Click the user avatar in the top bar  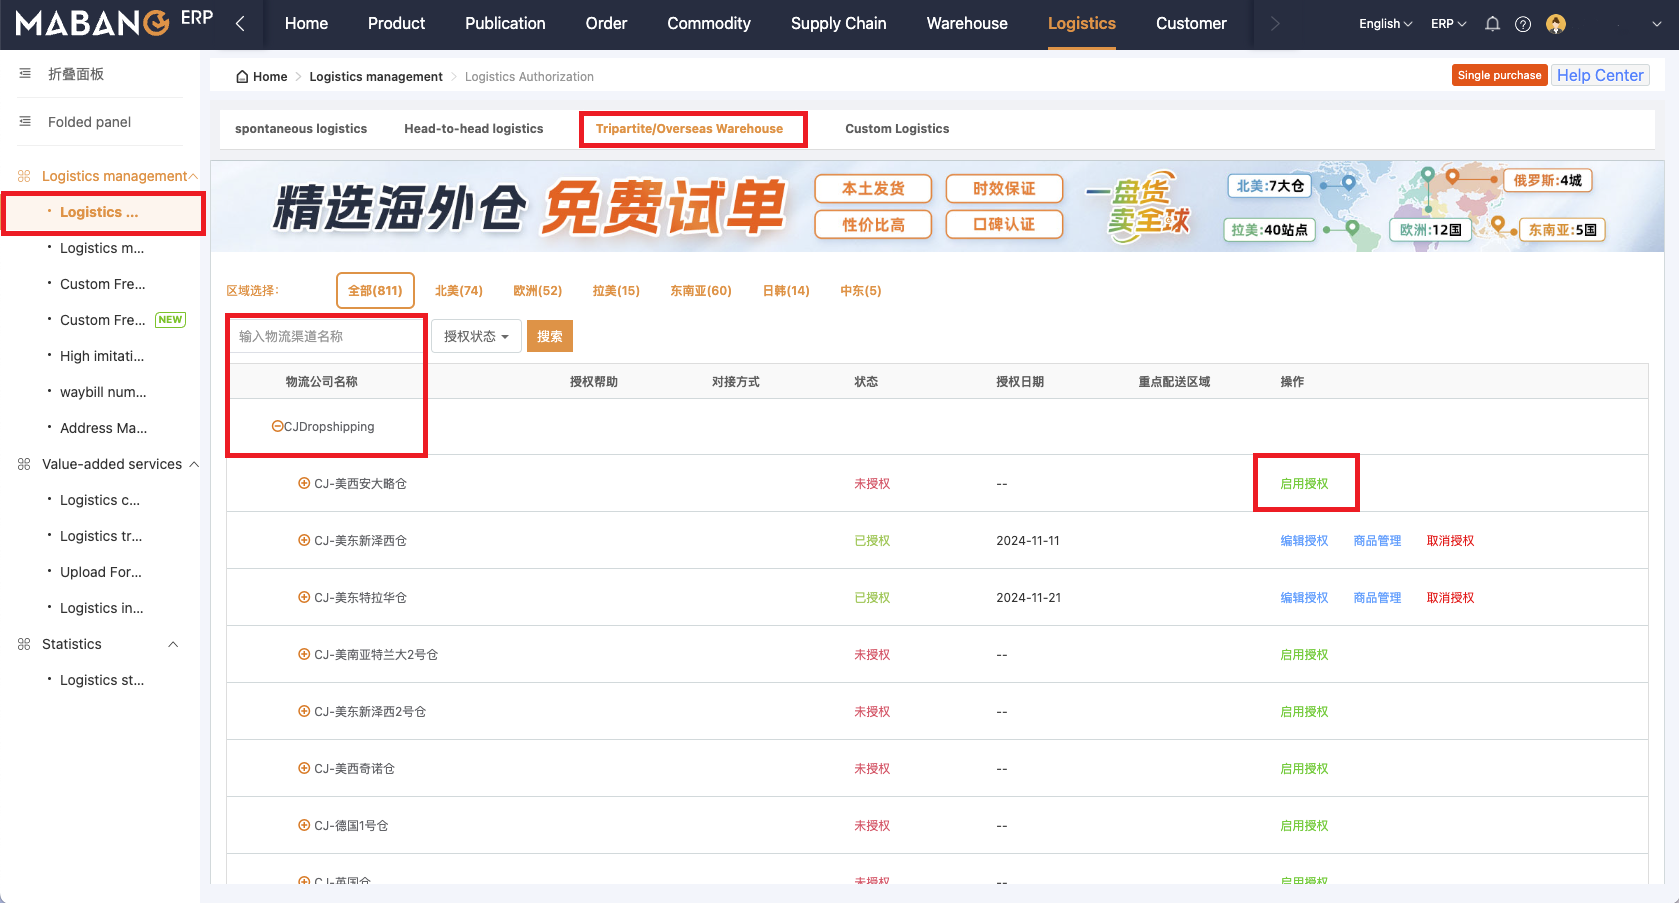pyautogui.click(x=1556, y=23)
